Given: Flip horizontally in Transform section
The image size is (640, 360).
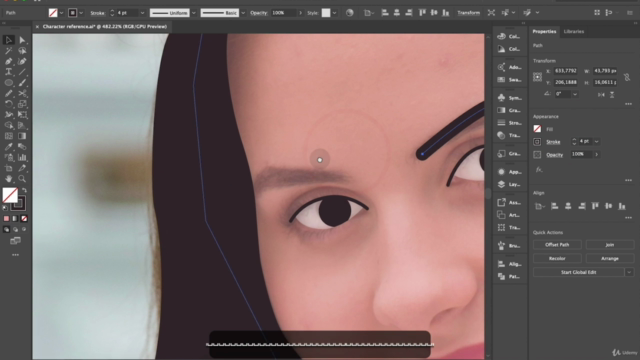Looking at the screenshot, I should [601, 94].
